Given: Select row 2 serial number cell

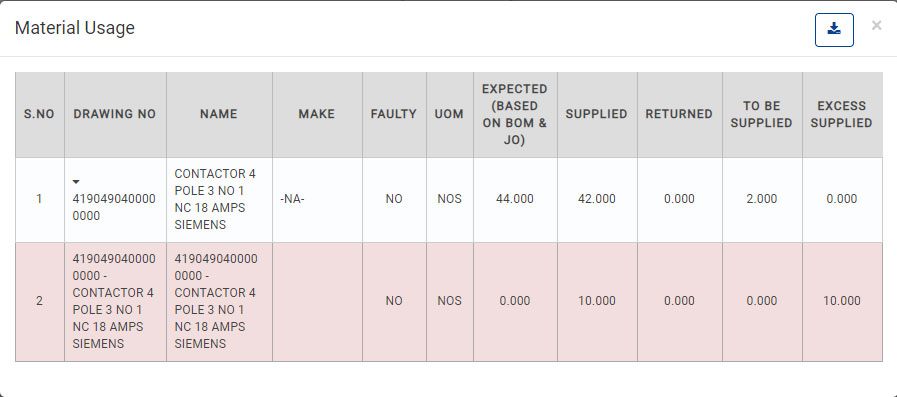Looking at the screenshot, I should (39, 301).
